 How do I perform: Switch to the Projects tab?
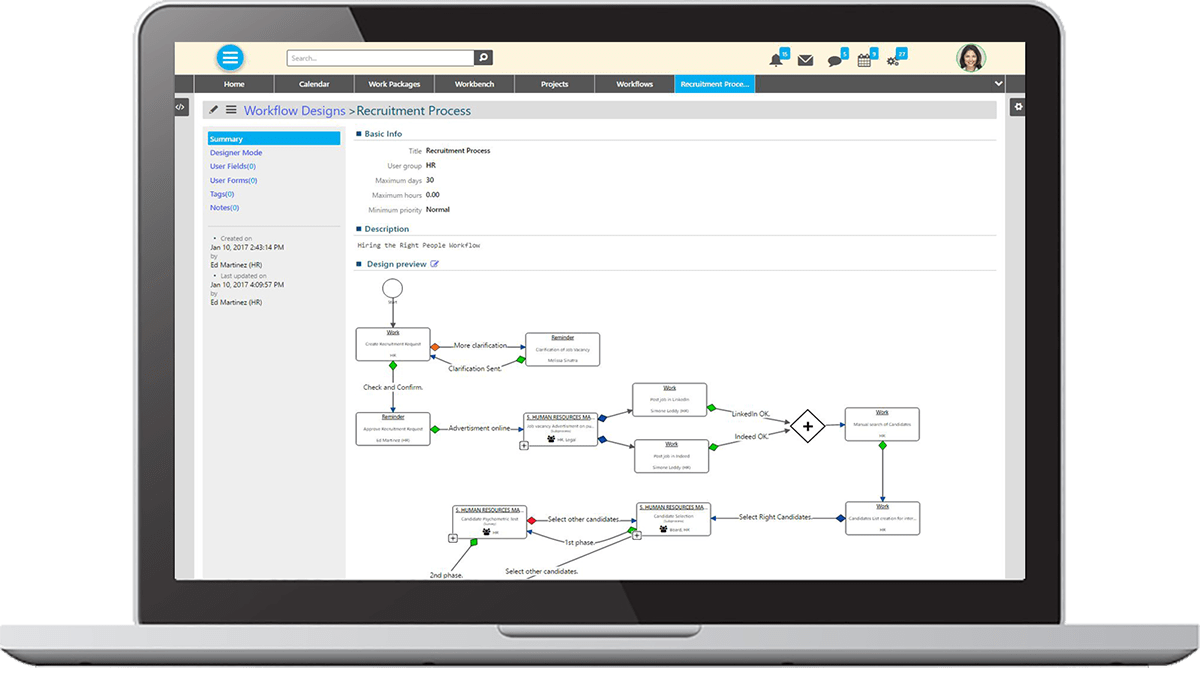554,84
